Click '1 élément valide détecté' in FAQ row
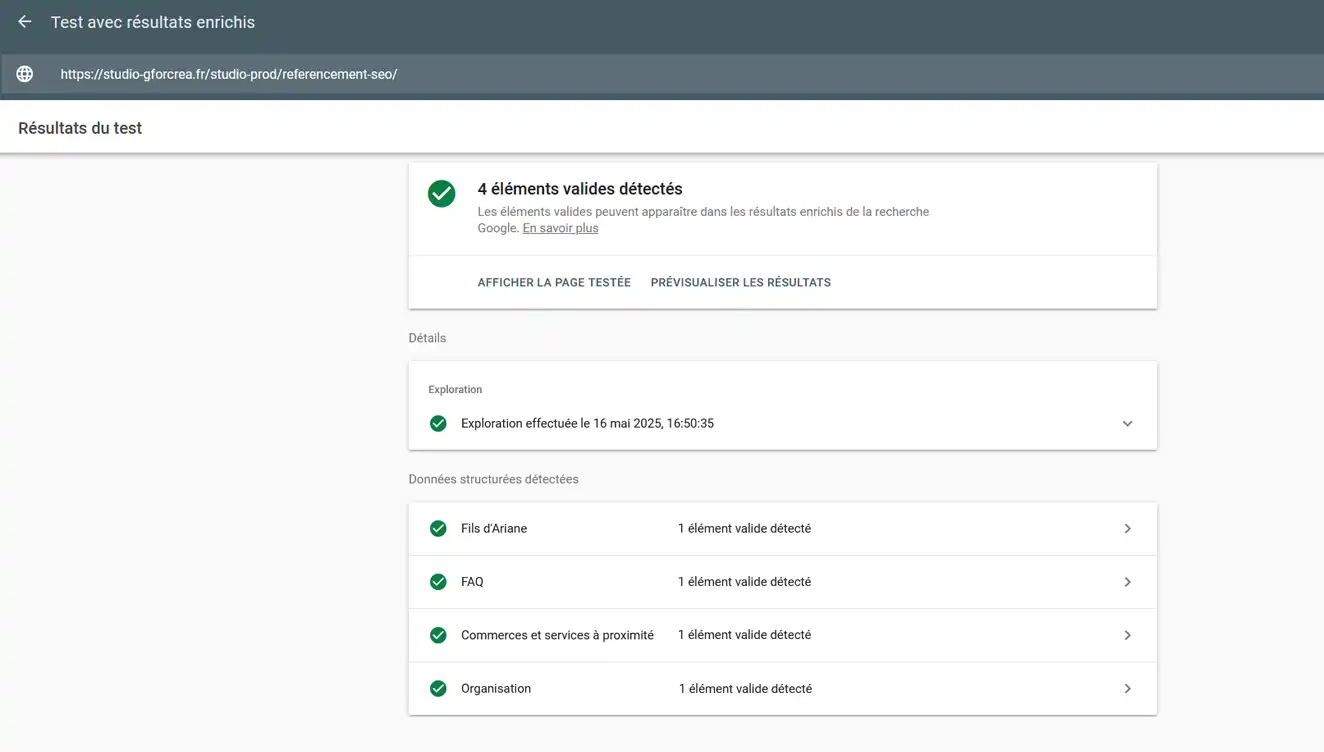The width and height of the screenshot is (1324, 752). point(744,582)
